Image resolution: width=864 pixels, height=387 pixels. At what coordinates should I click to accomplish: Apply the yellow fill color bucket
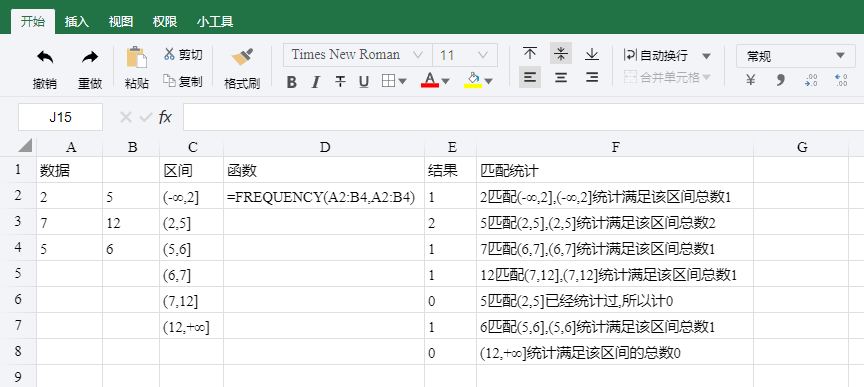tap(473, 80)
